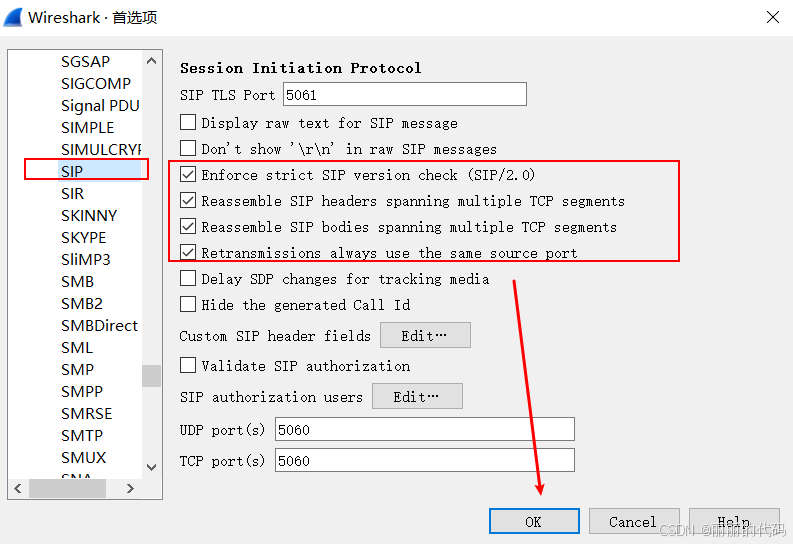793x544 pixels.
Task: Open the Help button
Action: point(734,521)
